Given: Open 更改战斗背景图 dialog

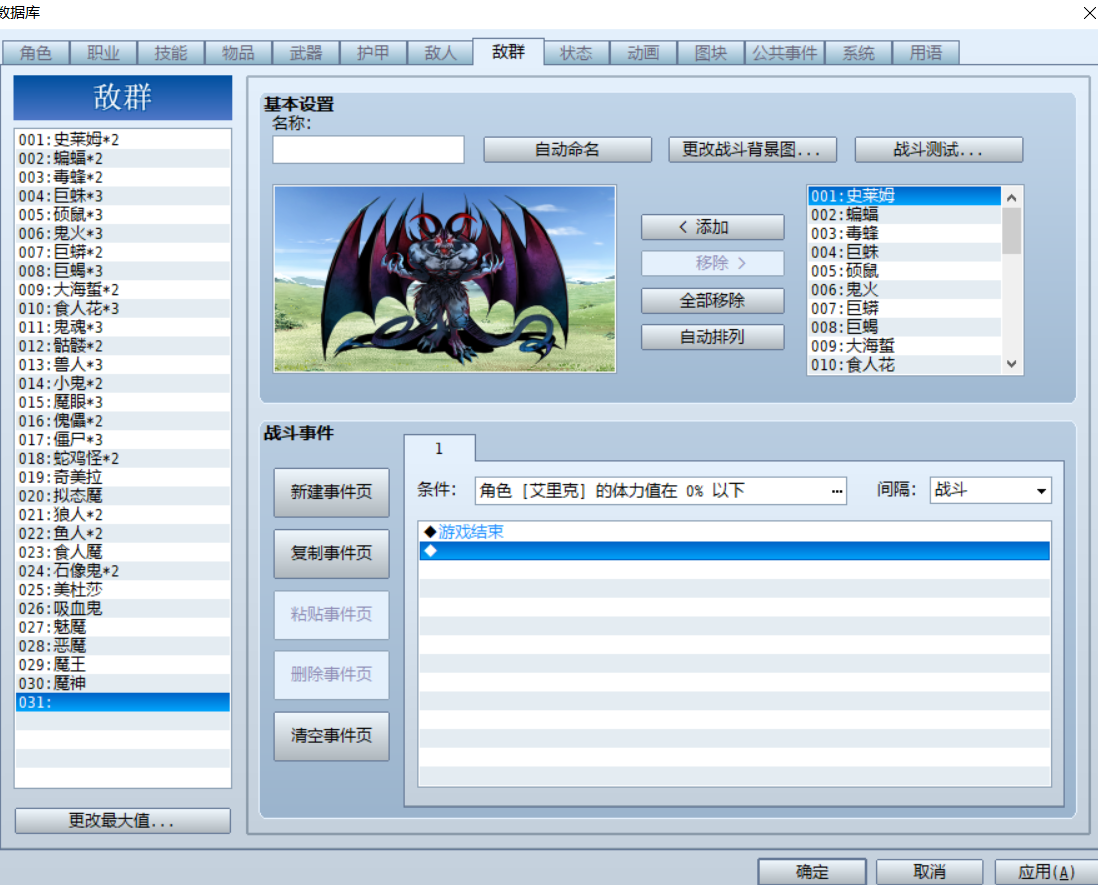Looking at the screenshot, I should [x=752, y=149].
